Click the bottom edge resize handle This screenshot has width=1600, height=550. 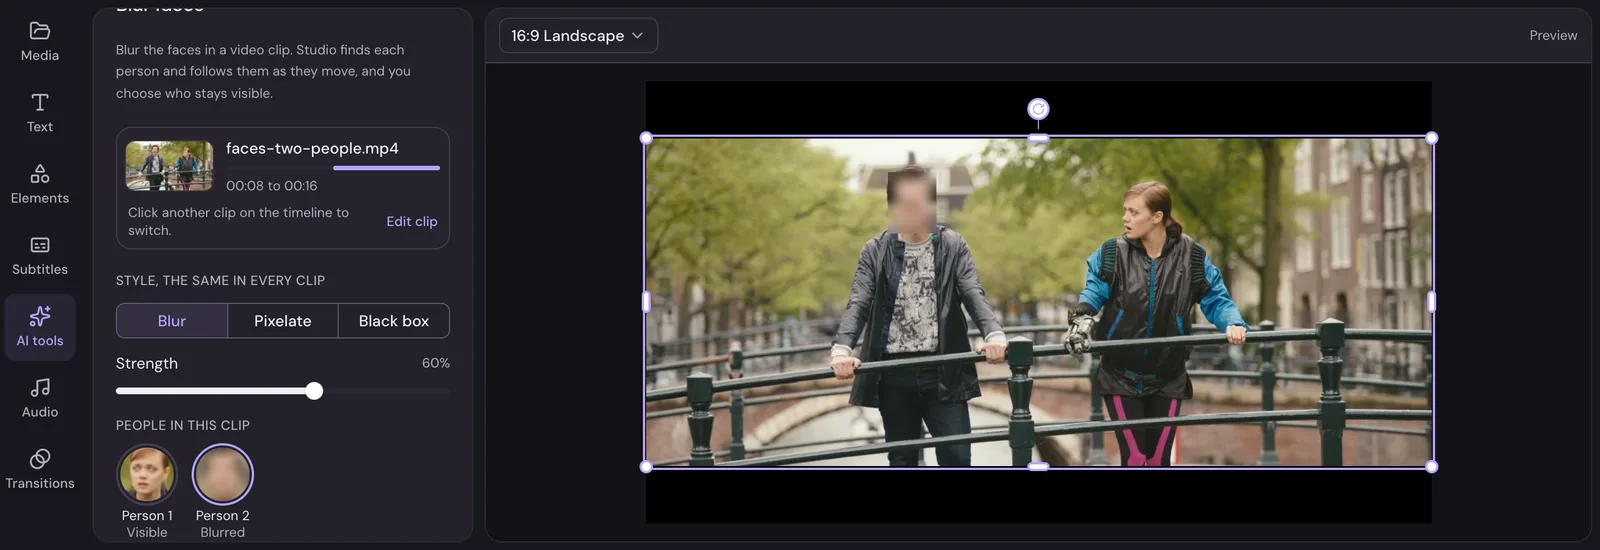1038,467
